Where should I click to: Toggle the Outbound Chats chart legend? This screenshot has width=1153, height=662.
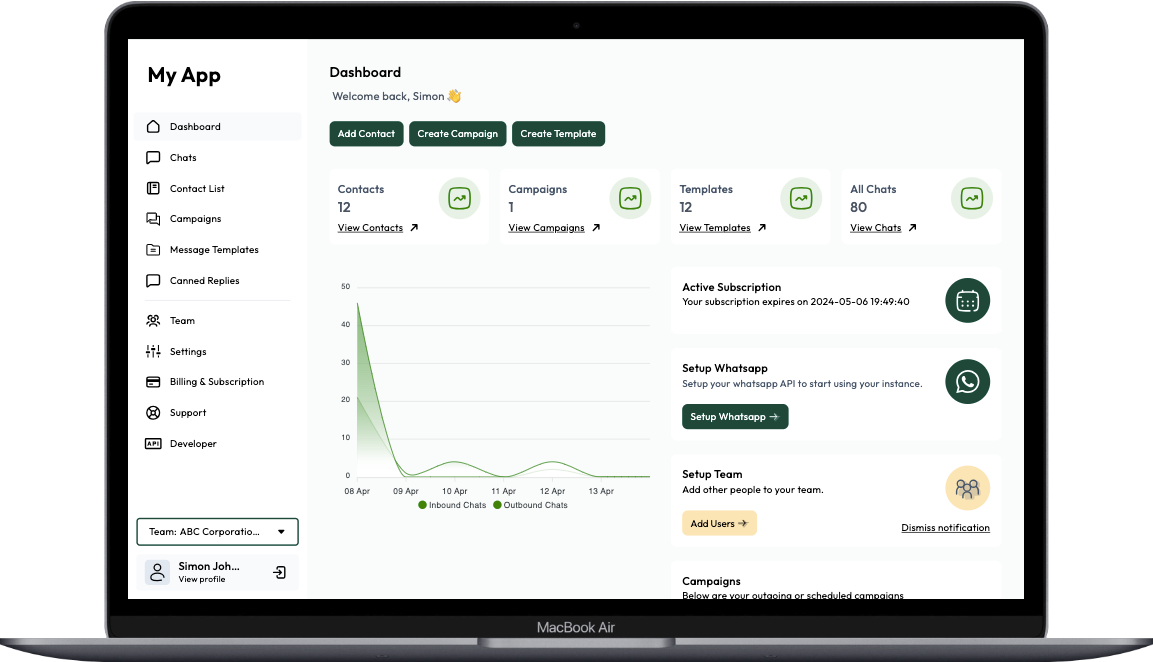point(530,505)
